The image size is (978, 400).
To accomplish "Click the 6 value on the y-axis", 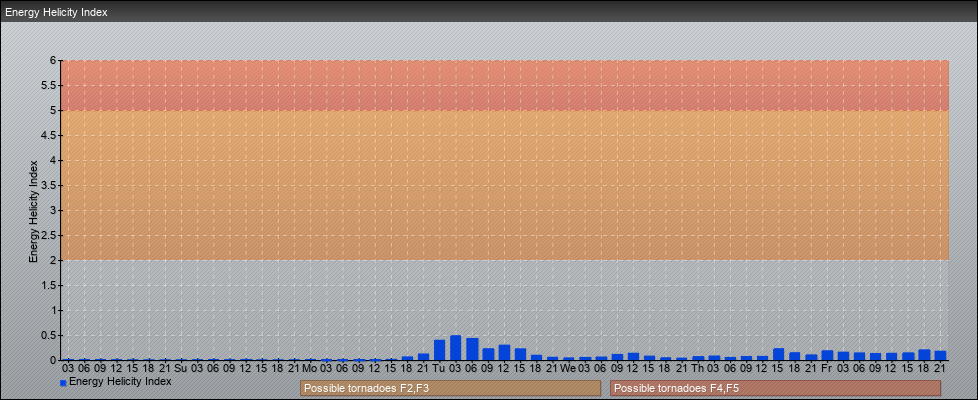I will (52, 60).
